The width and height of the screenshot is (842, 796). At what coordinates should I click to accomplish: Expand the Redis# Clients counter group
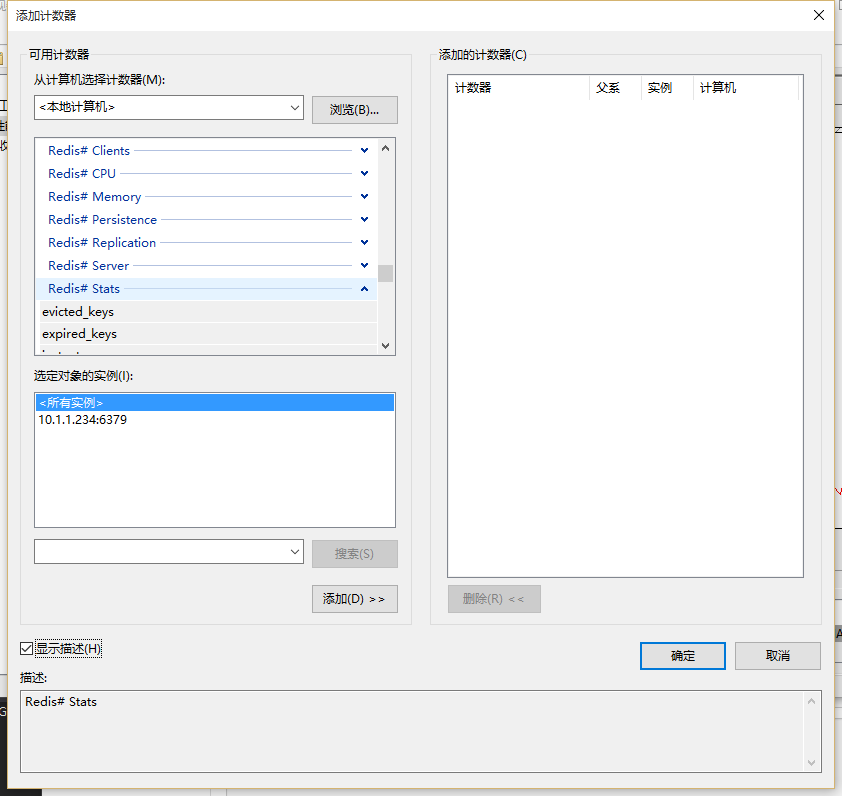click(364, 150)
